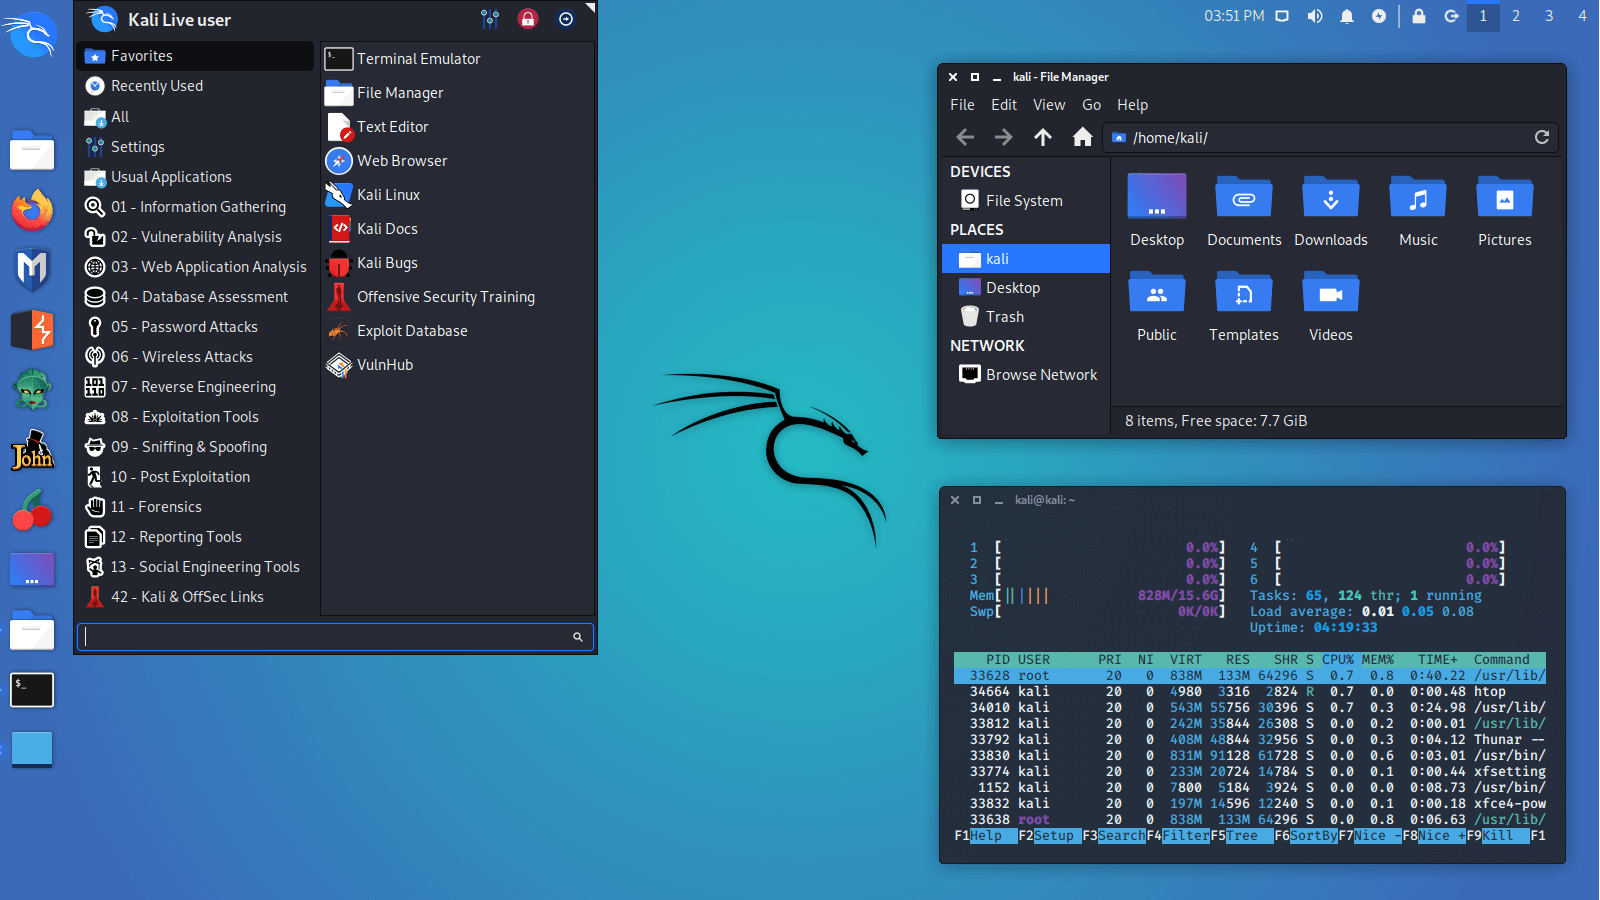Open the volume control icon in the tray
Image resolution: width=1600 pixels, height=900 pixels.
tap(1314, 15)
